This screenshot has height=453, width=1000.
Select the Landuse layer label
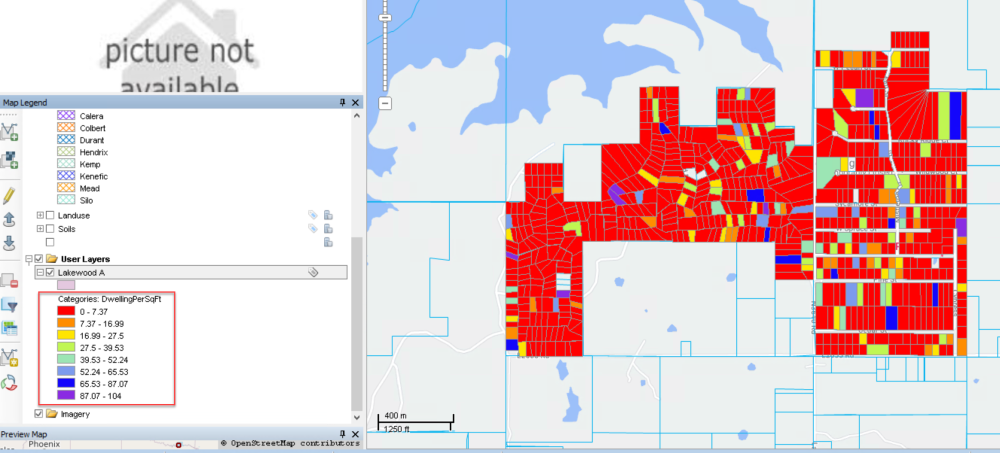(x=72, y=216)
